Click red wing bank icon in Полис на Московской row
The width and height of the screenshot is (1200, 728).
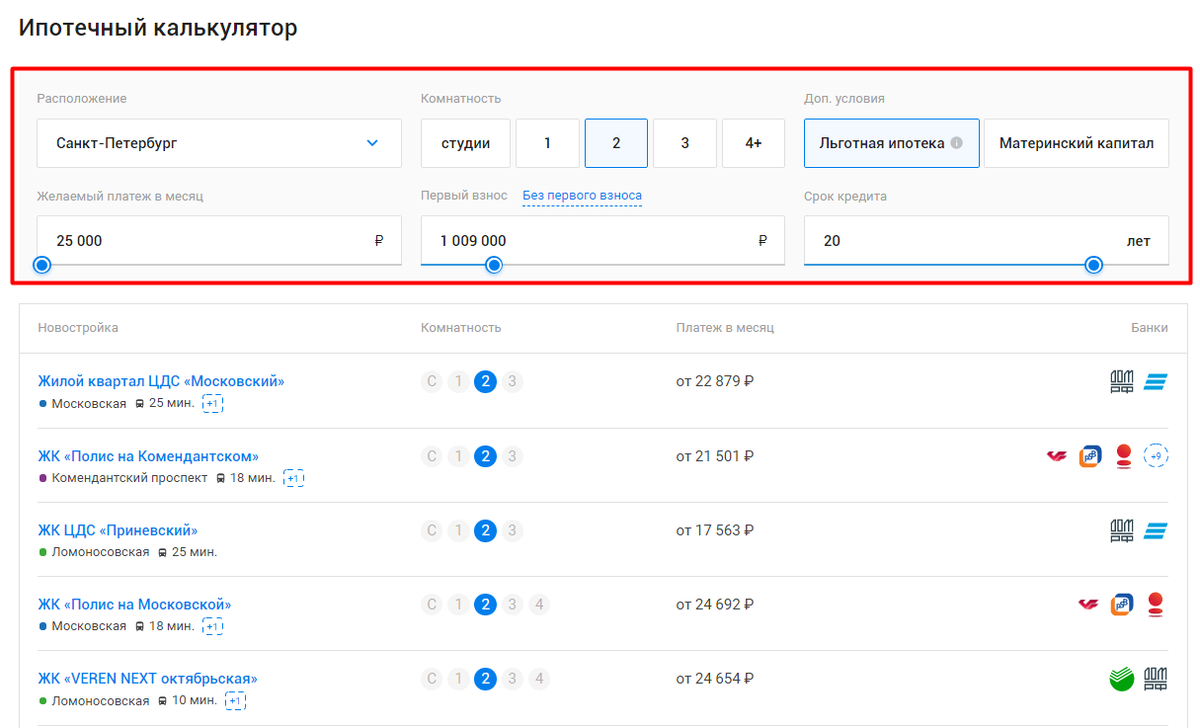[x=1089, y=604]
